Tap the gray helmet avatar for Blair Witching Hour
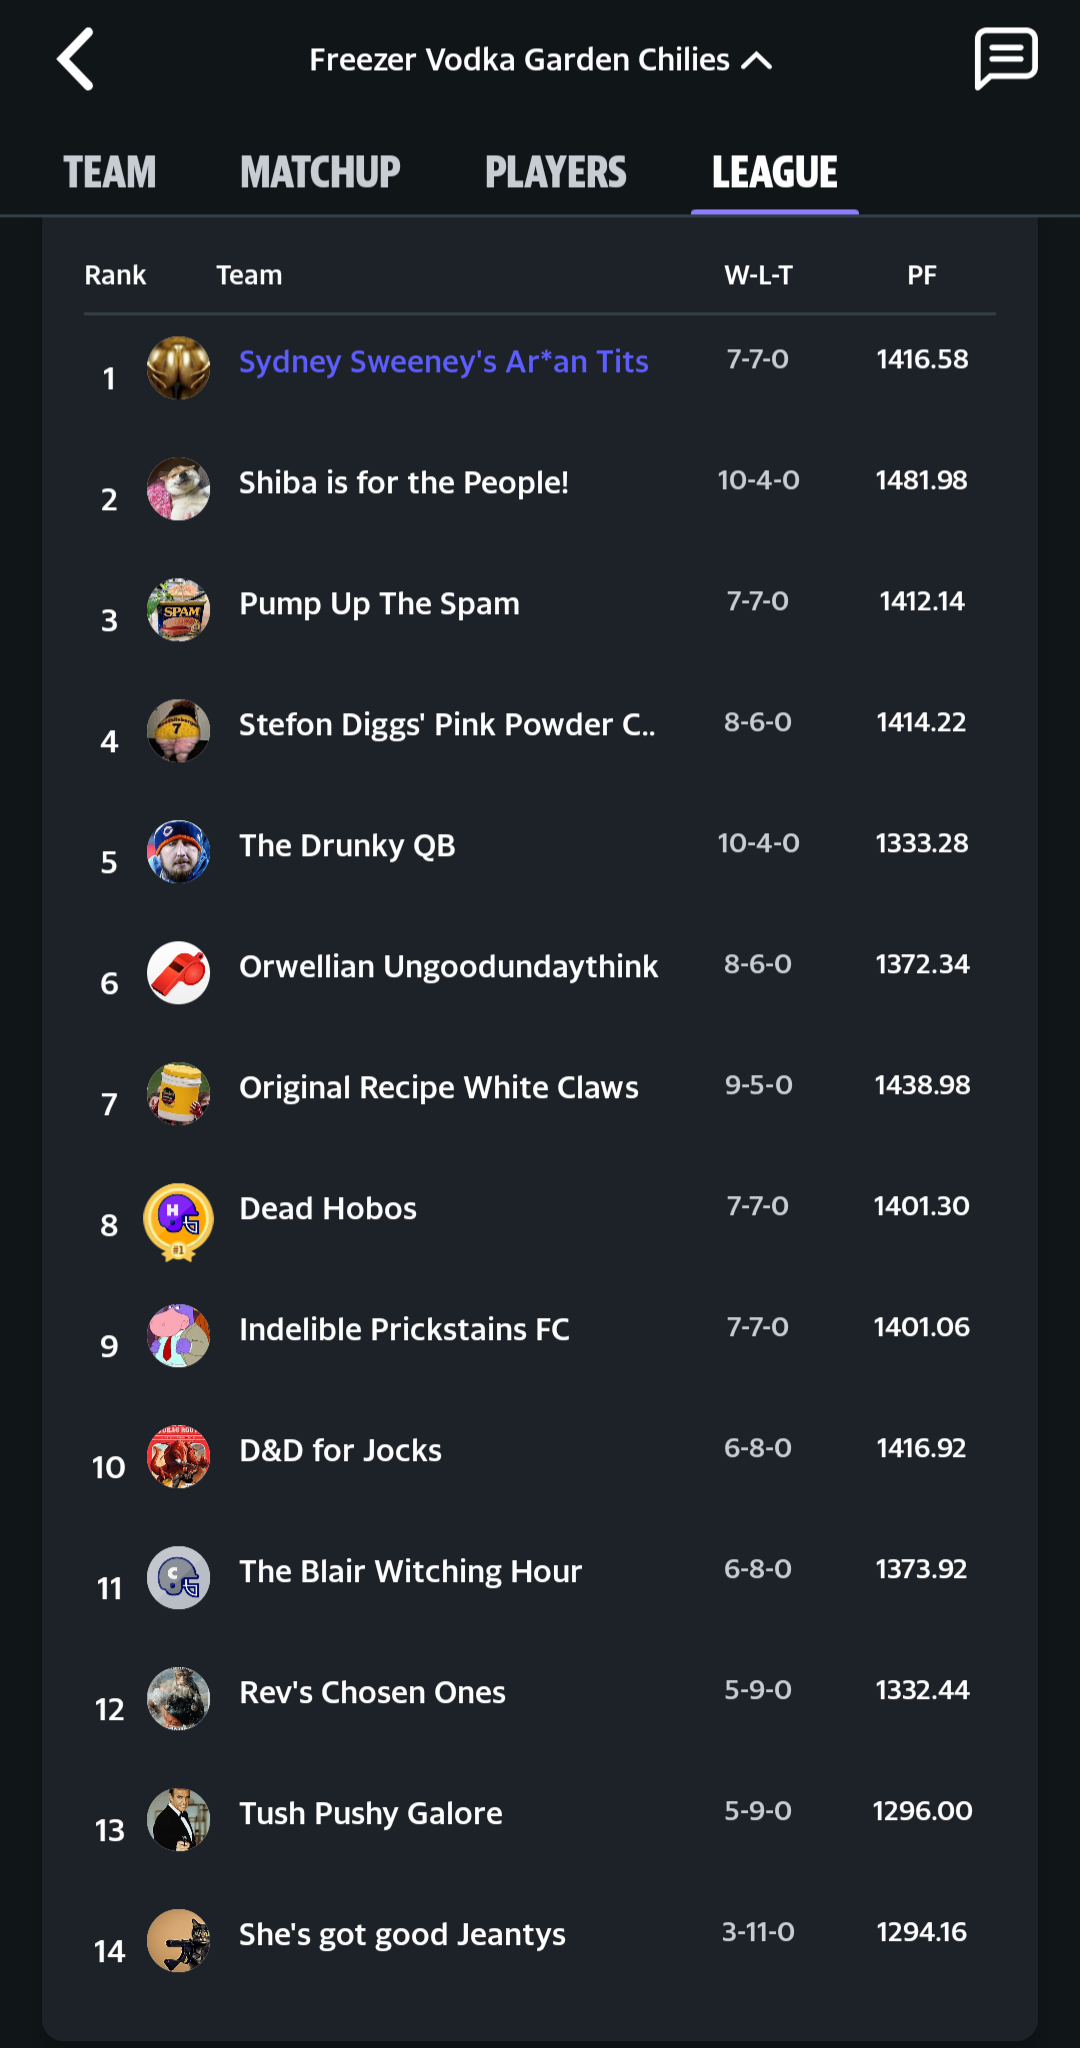 pos(178,1578)
